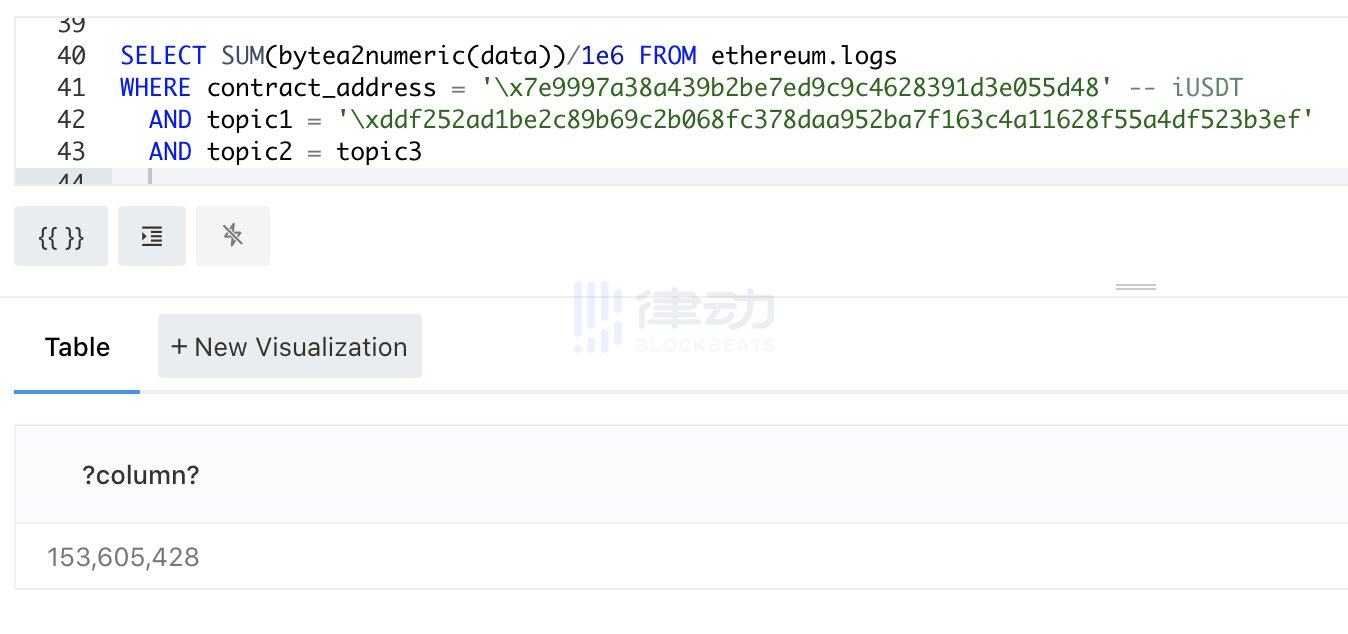The height and width of the screenshot is (634, 1348).
Task: Click the panel resize drag handle
Action: pyautogui.click(x=1135, y=285)
